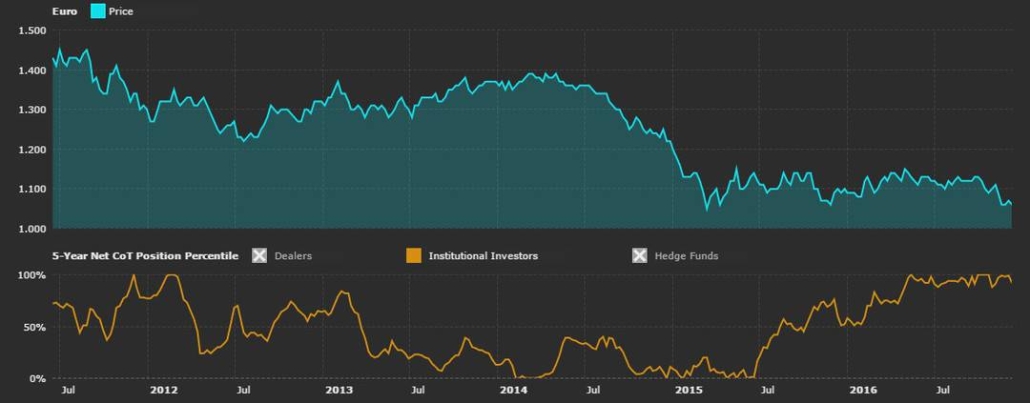Pick the 2015 time axis label
This screenshot has height=403, width=1030.
click(689, 390)
